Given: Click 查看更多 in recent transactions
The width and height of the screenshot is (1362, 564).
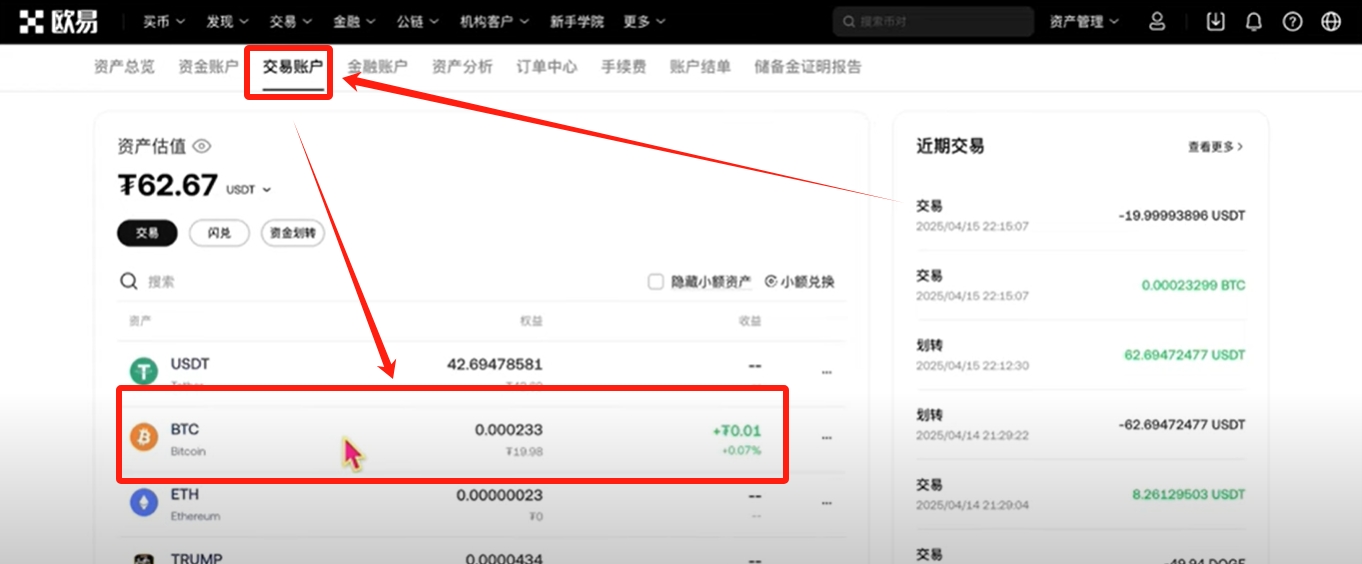Looking at the screenshot, I should (1215, 147).
